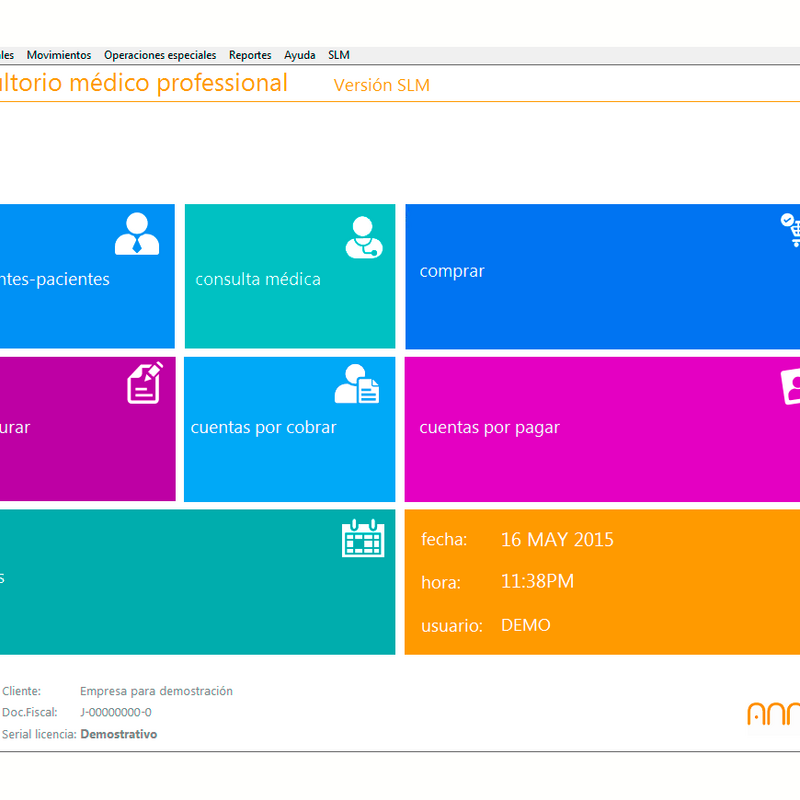Open the cuentas por cobrar tile
The image size is (800, 800).
coord(289,429)
